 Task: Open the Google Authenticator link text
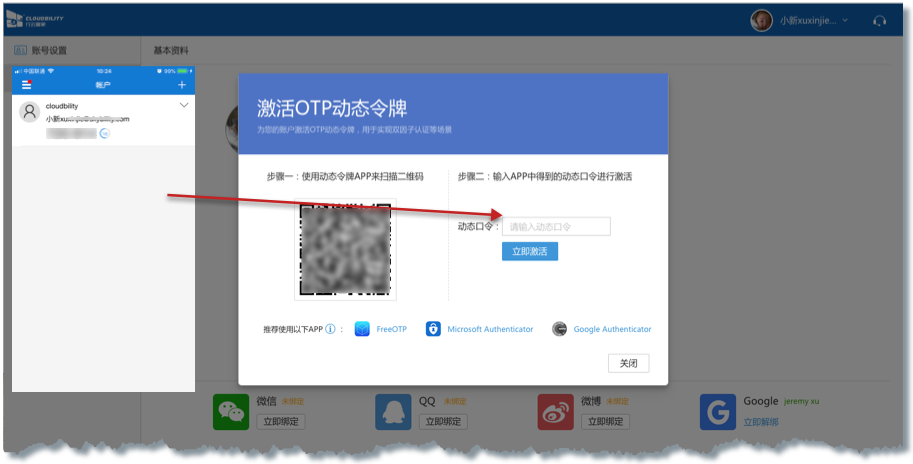[x=612, y=329]
